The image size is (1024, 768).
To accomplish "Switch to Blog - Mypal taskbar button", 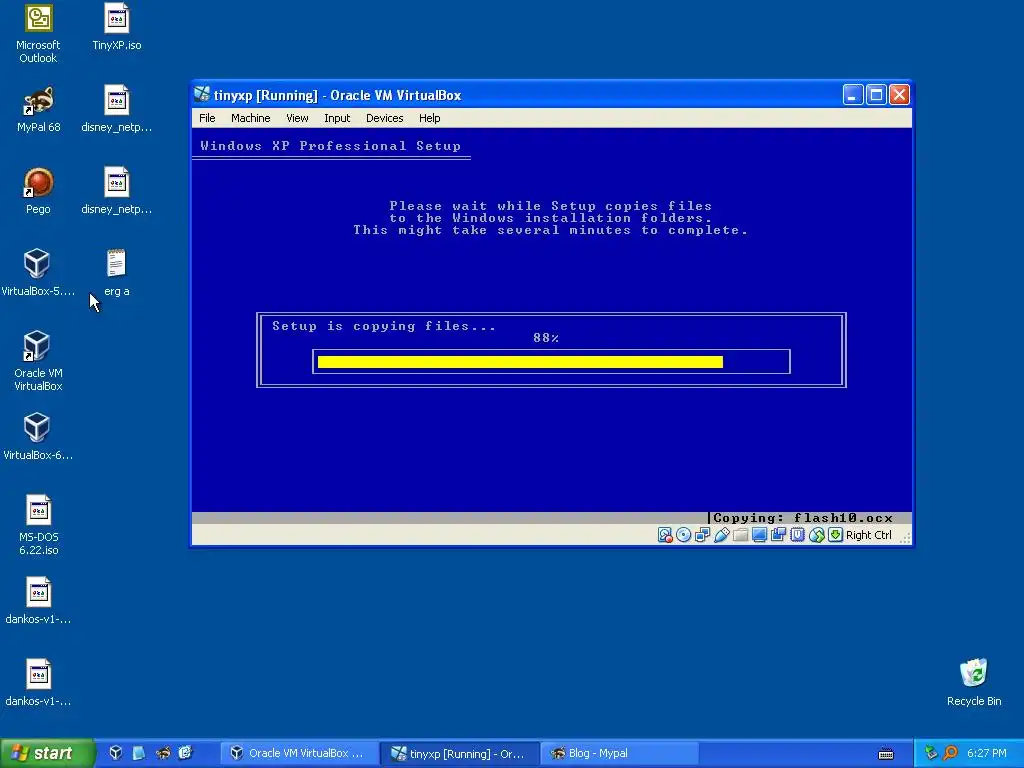I will coord(620,753).
